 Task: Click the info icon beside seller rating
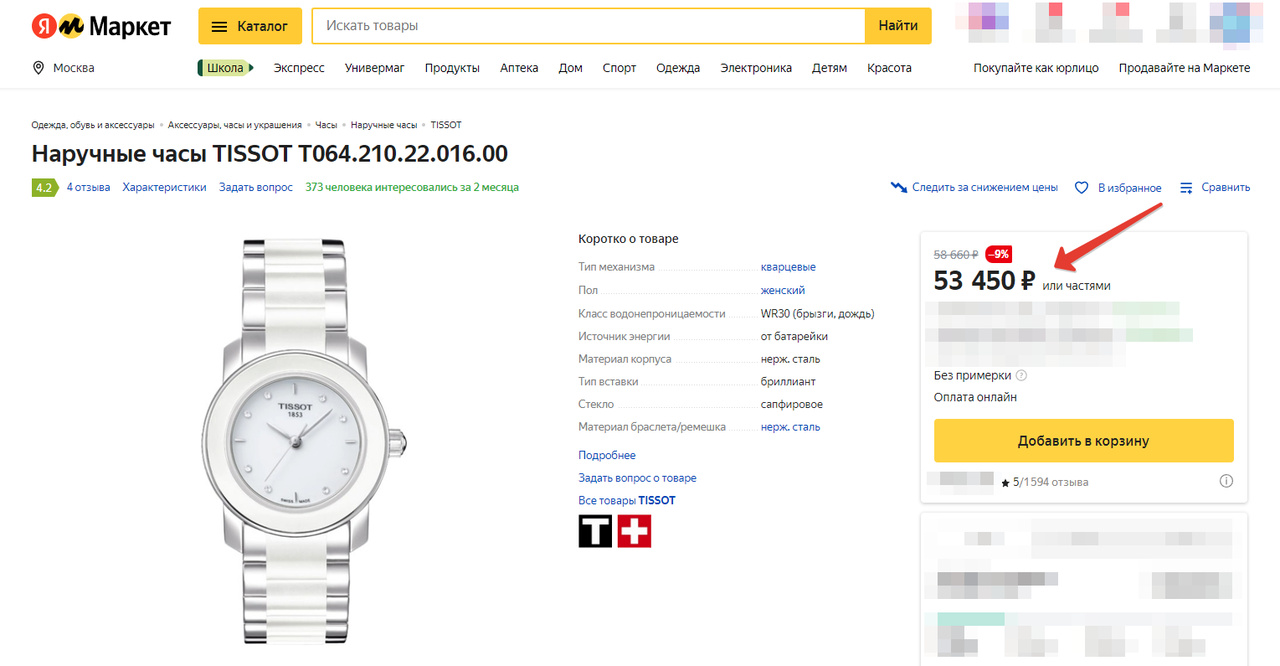coord(1226,481)
